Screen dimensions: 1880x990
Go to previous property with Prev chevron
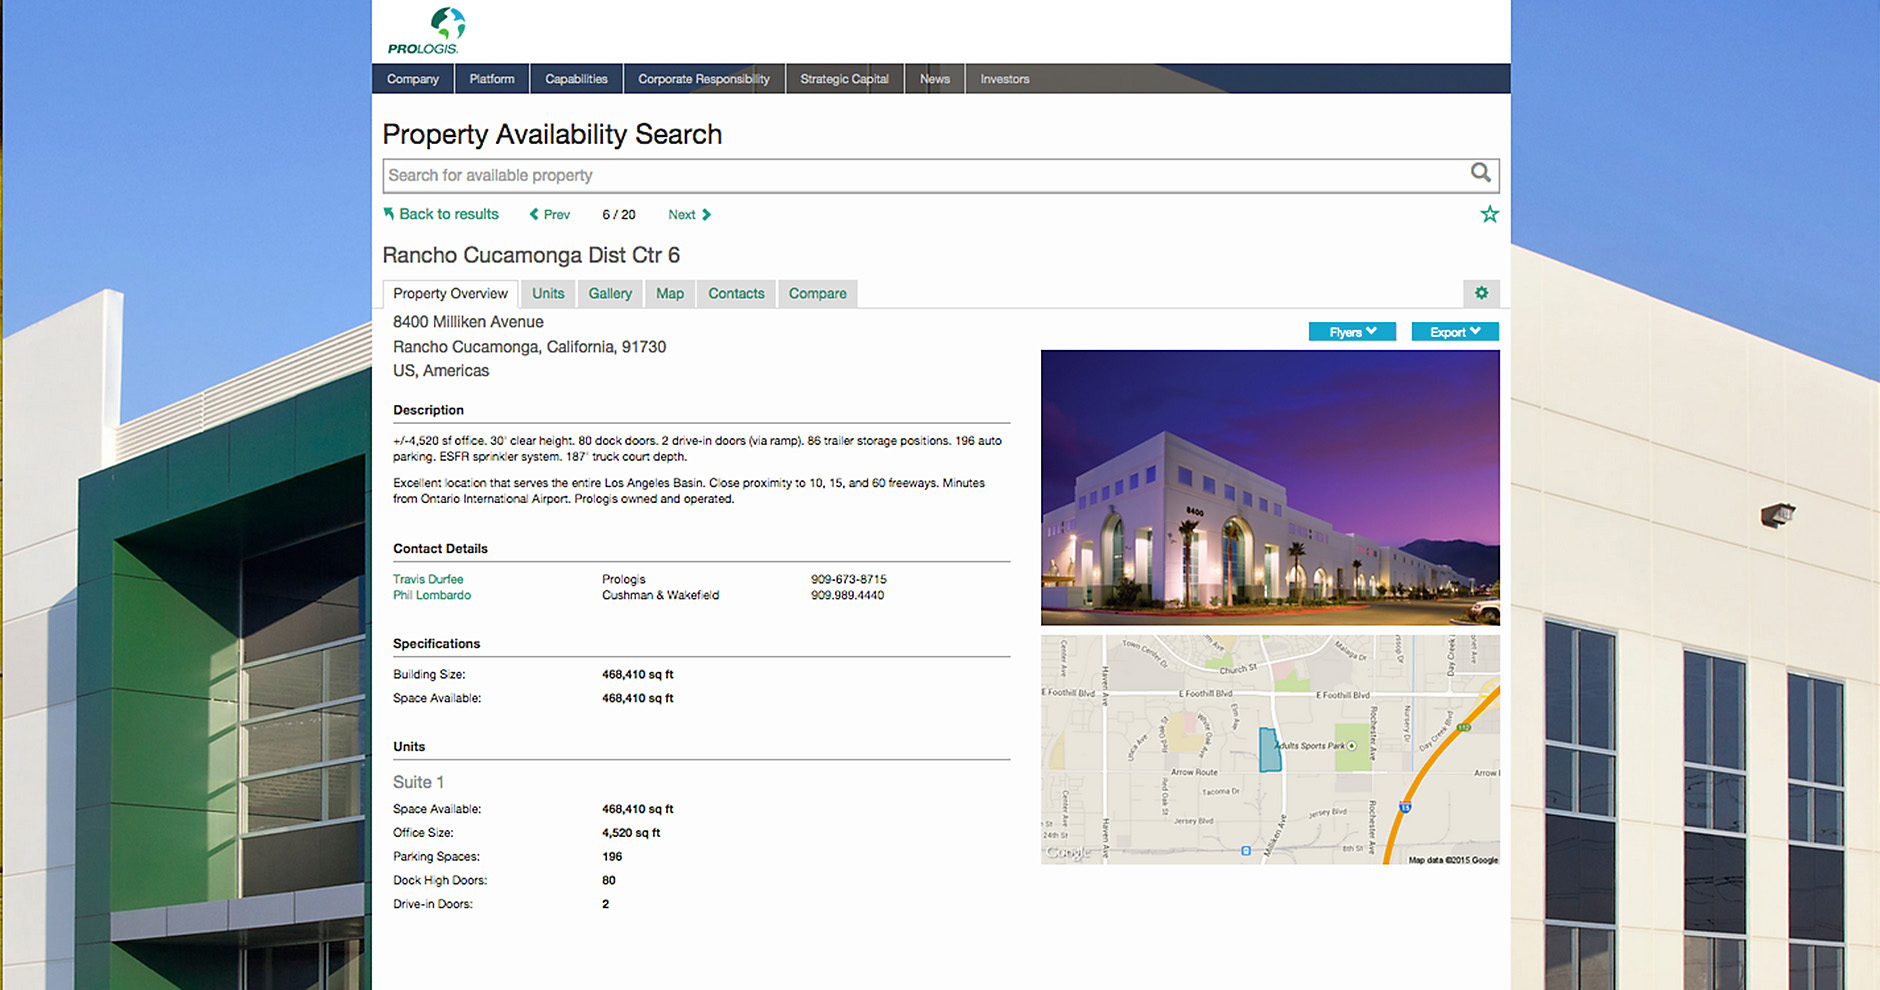pos(535,215)
